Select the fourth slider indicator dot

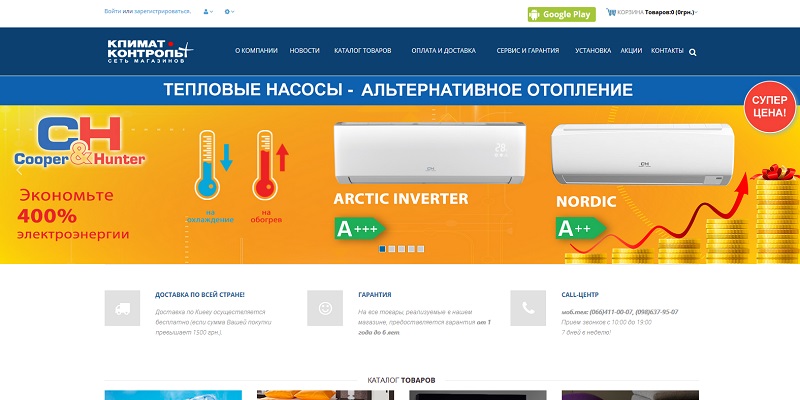tap(411, 249)
